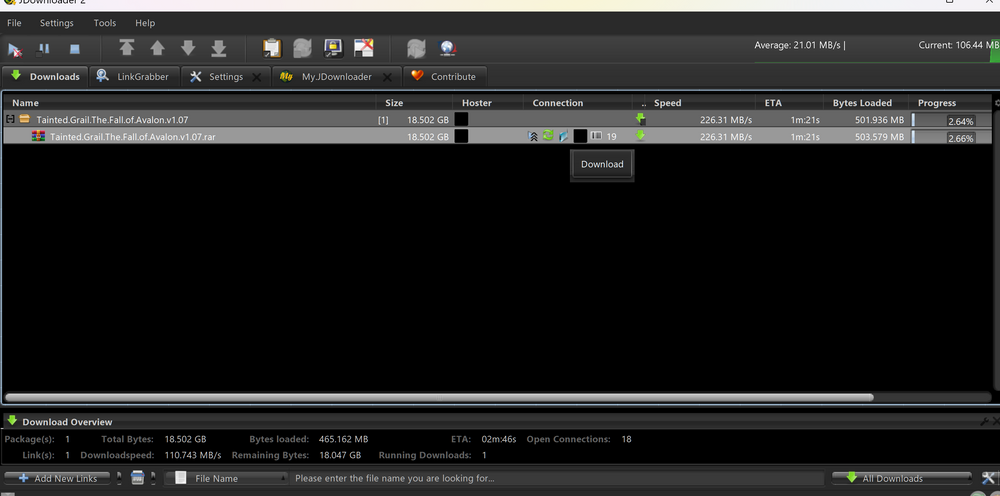Image resolution: width=1000 pixels, height=496 pixels.
Task: Sort by ETA column header
Action: point(790,103)
